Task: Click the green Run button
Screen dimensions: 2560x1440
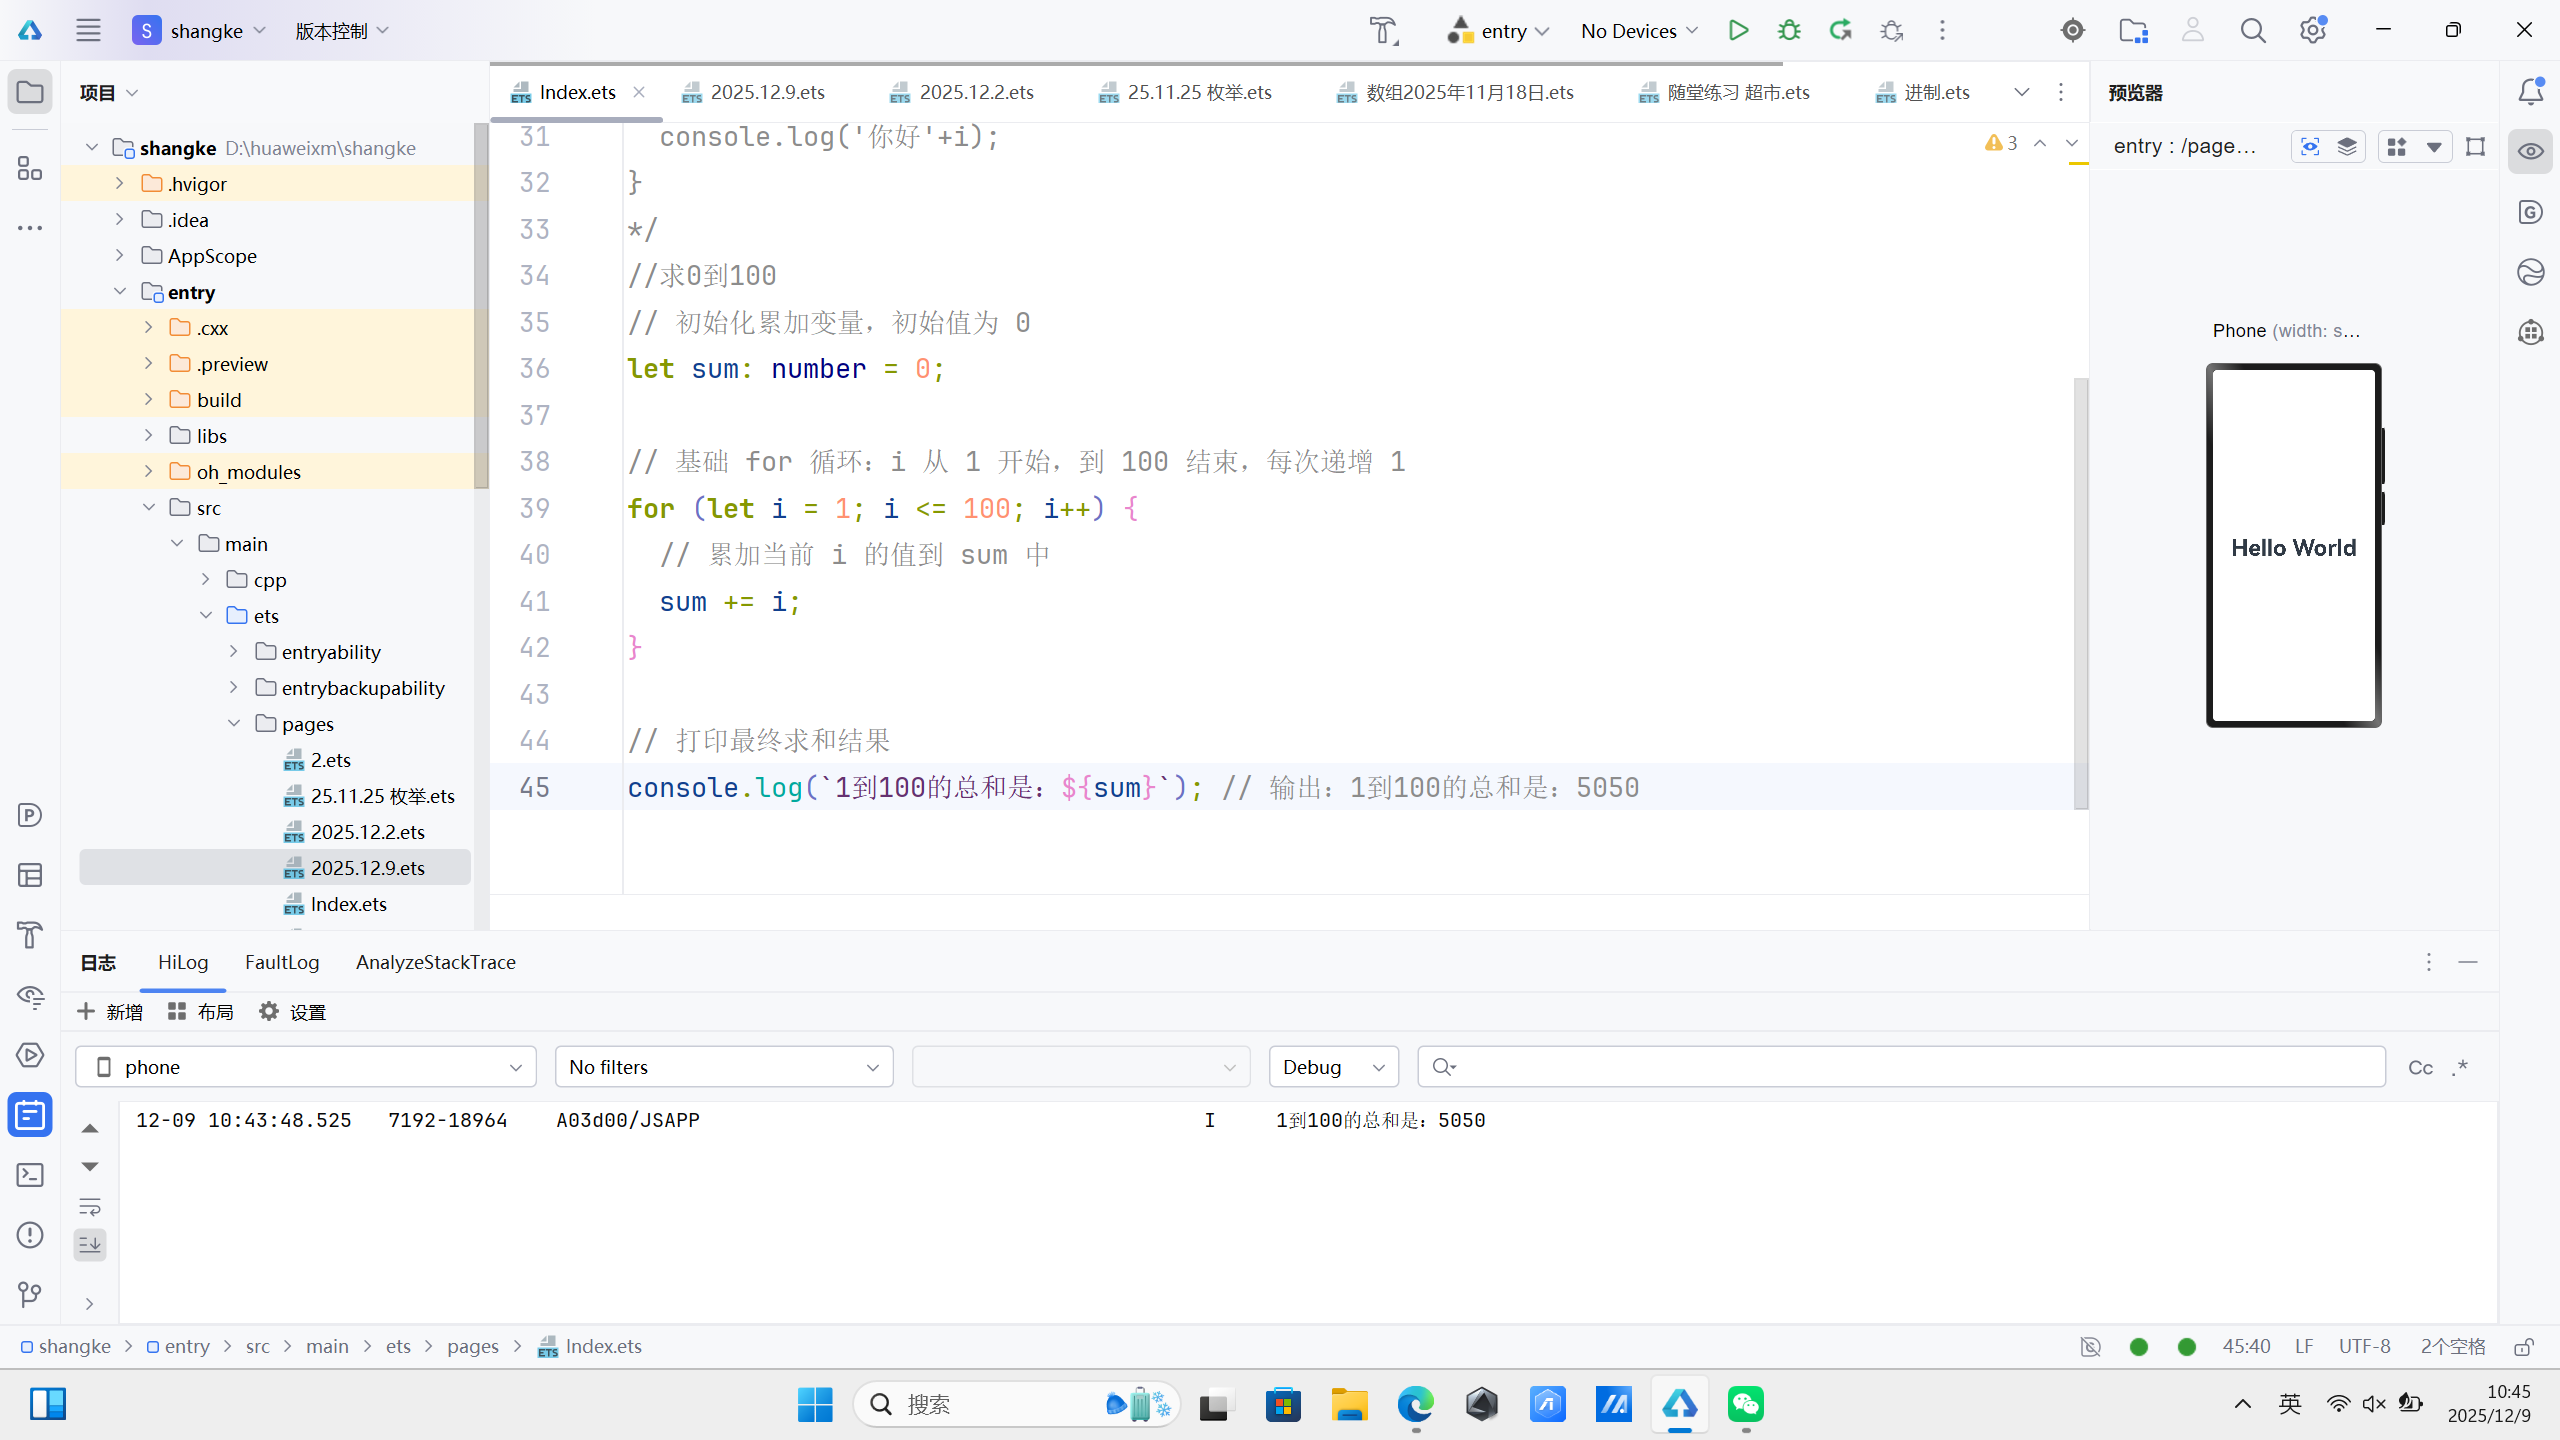Action: pyautogui.click(x=1738, y=30)
